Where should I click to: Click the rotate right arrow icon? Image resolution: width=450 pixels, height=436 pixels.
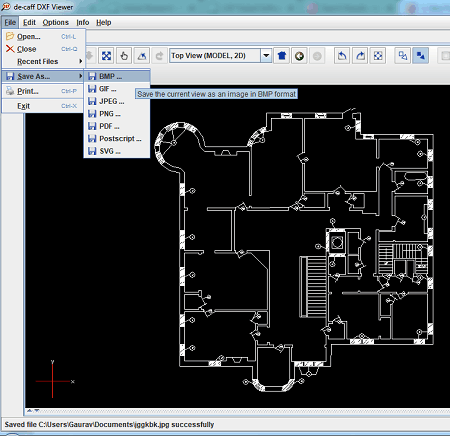[x=360, y=56]
